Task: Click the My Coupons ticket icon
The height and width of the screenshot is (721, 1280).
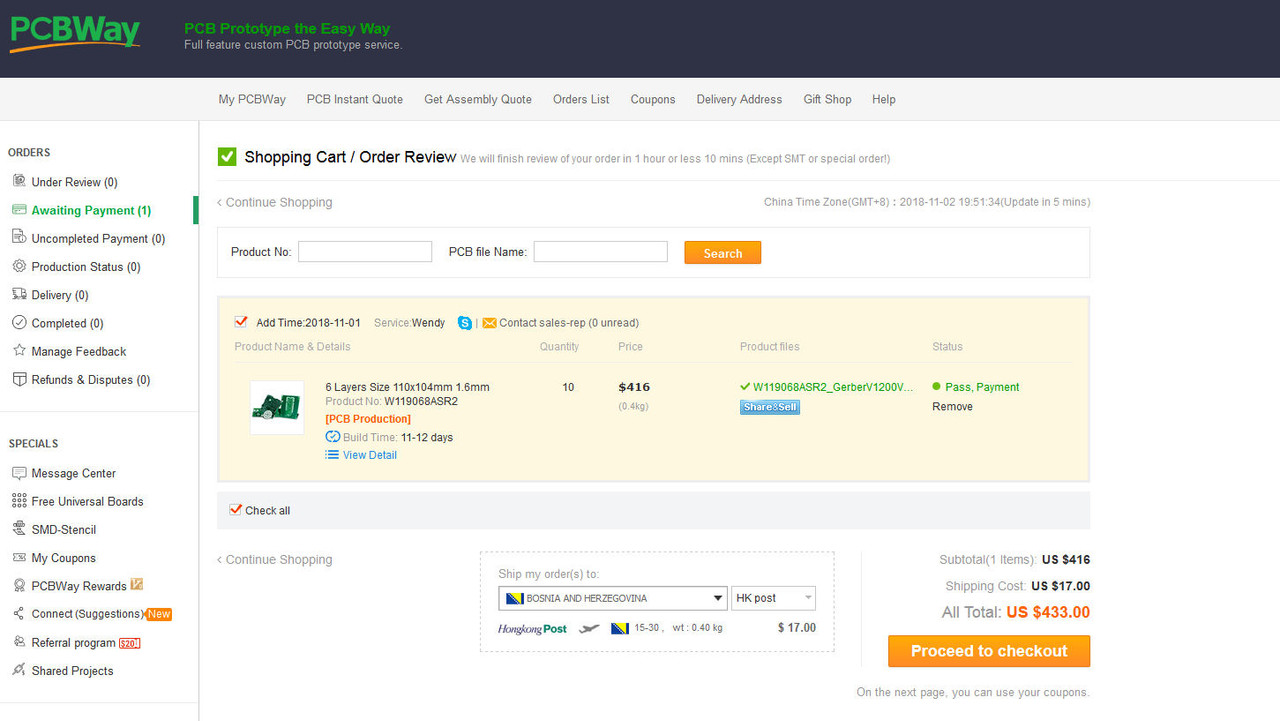Action: click(19, 557)
